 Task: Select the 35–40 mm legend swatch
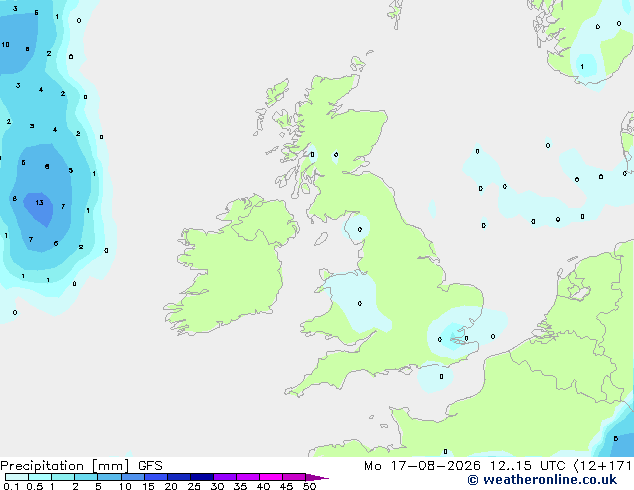(x=248, y=477)
